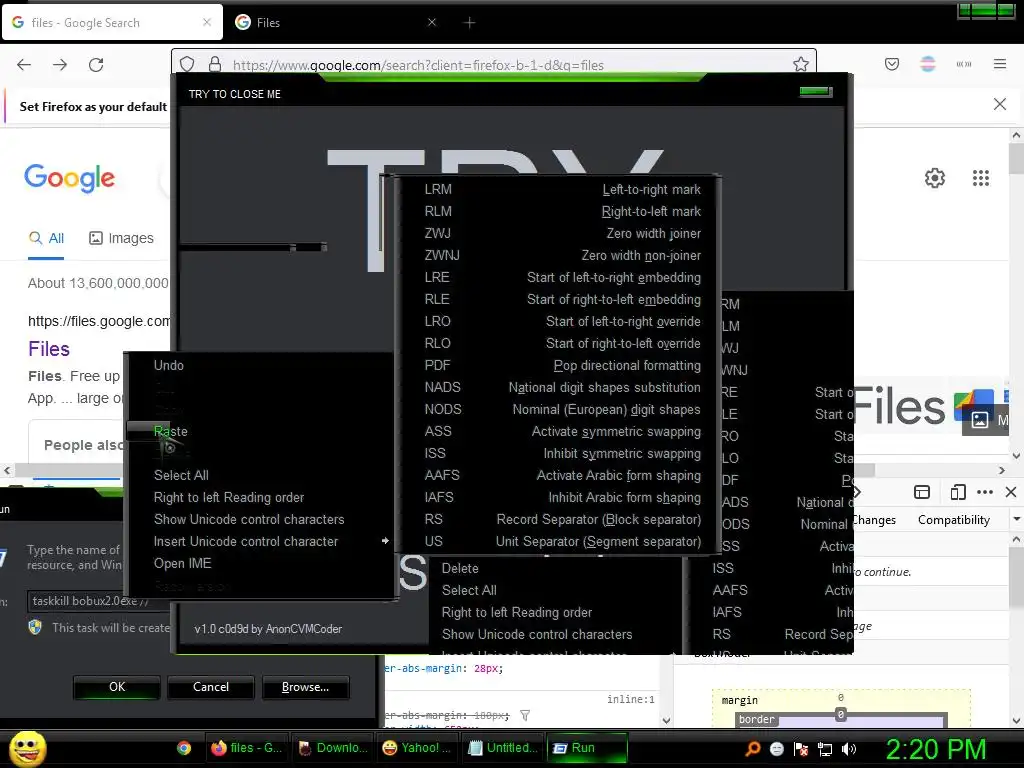
Task: Open the 'Files' search result link
Action: tap(49, 349)
